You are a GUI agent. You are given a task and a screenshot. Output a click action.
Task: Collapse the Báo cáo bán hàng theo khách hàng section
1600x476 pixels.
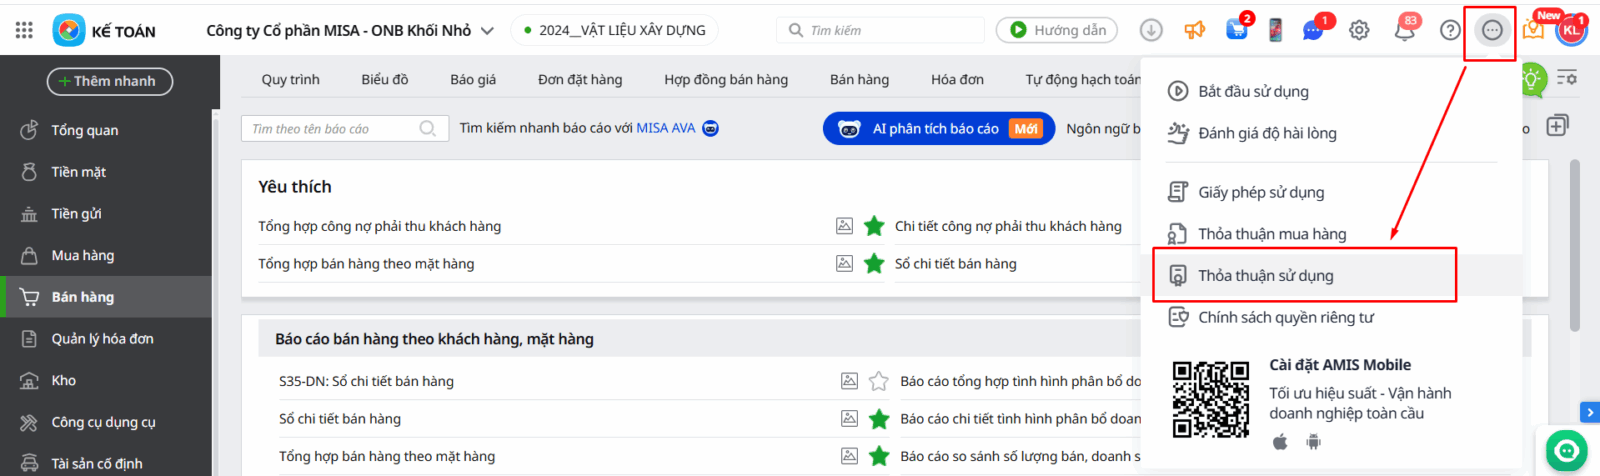click(434, 339)
